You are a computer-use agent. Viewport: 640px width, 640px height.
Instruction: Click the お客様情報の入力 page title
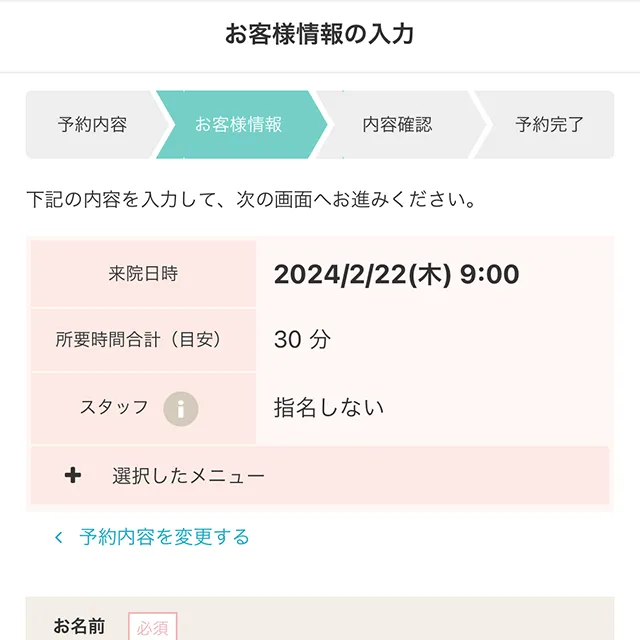click(x=319, y=35)
